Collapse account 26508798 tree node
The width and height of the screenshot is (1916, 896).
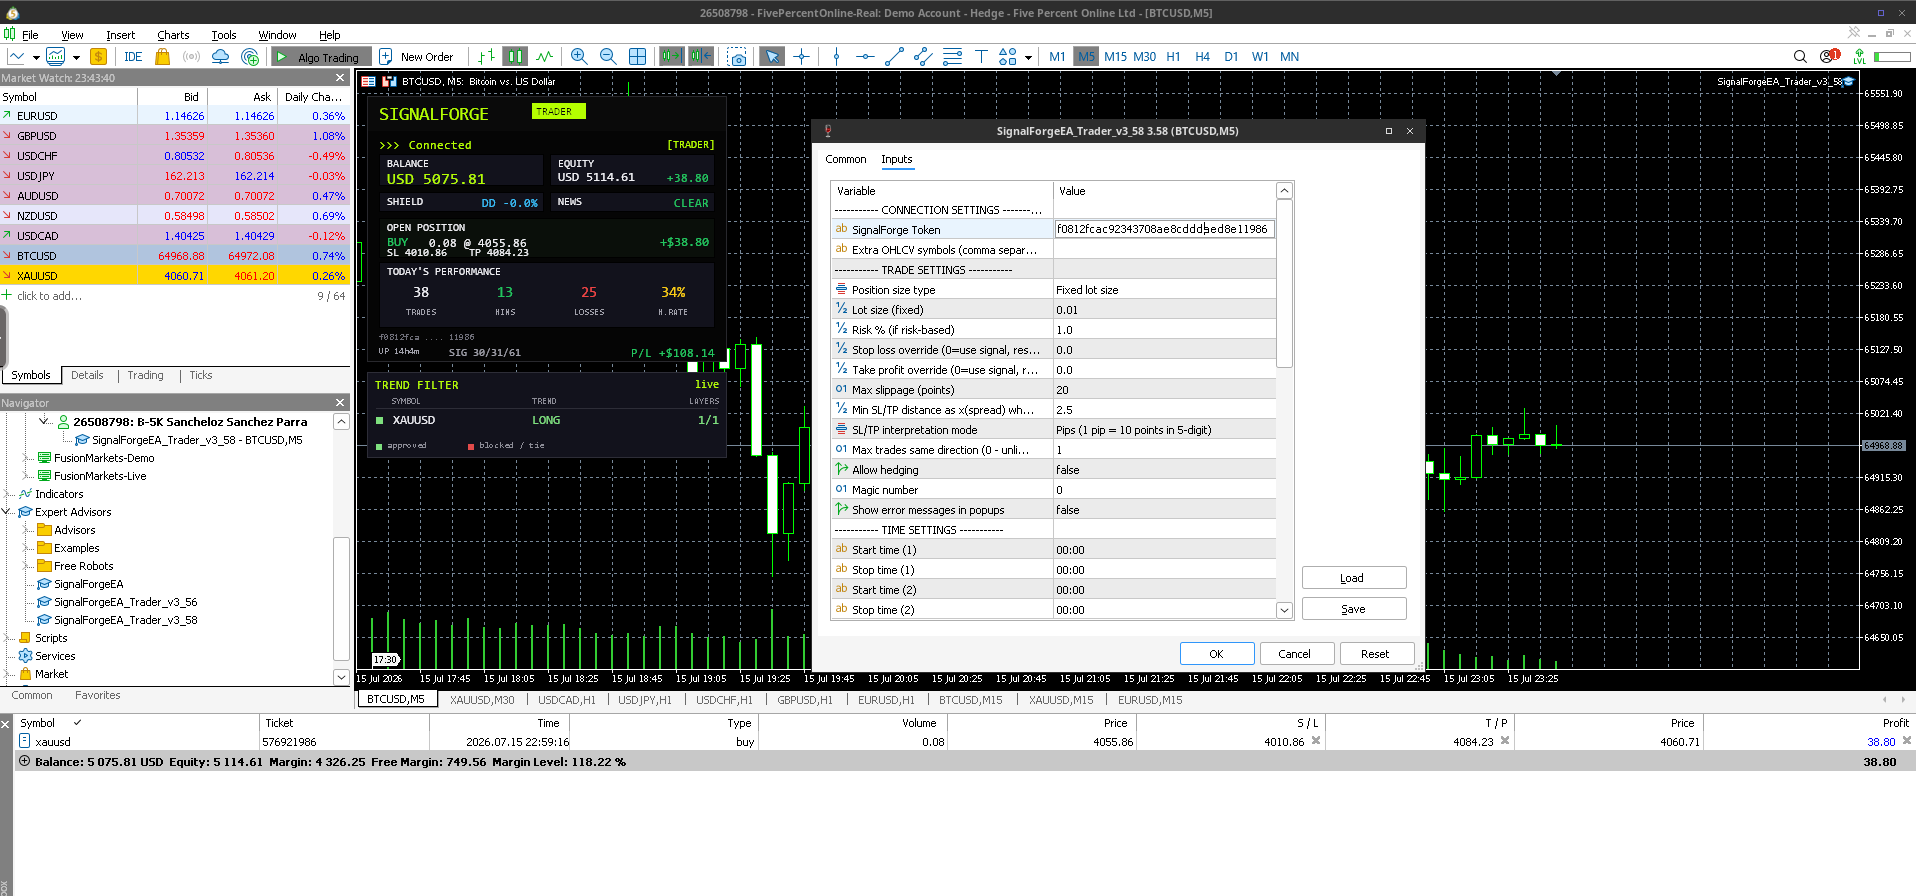[44, 421]
